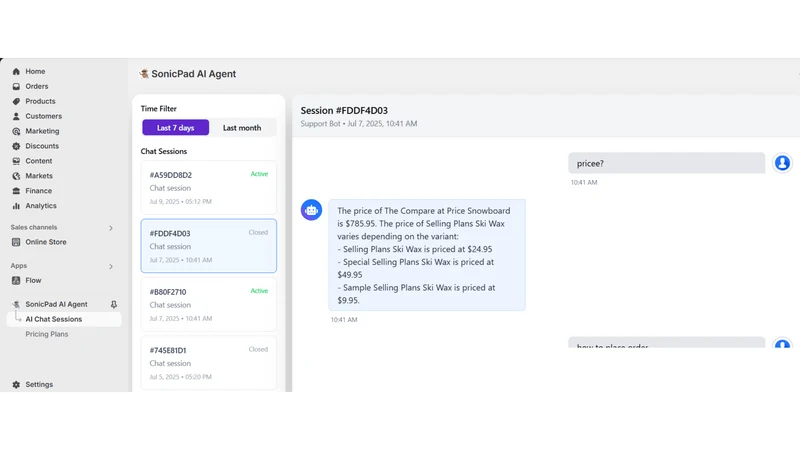Open chat session #745E81D1
The height and width of the screenshot is (450, 800).
click(x=209, y=363)
